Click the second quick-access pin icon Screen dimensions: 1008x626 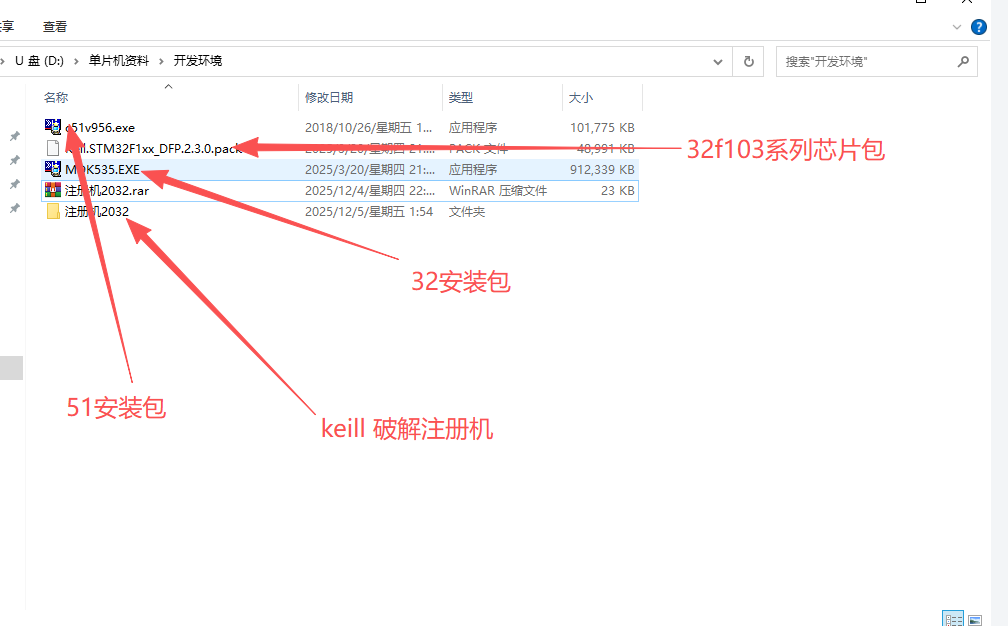[14, 160]
